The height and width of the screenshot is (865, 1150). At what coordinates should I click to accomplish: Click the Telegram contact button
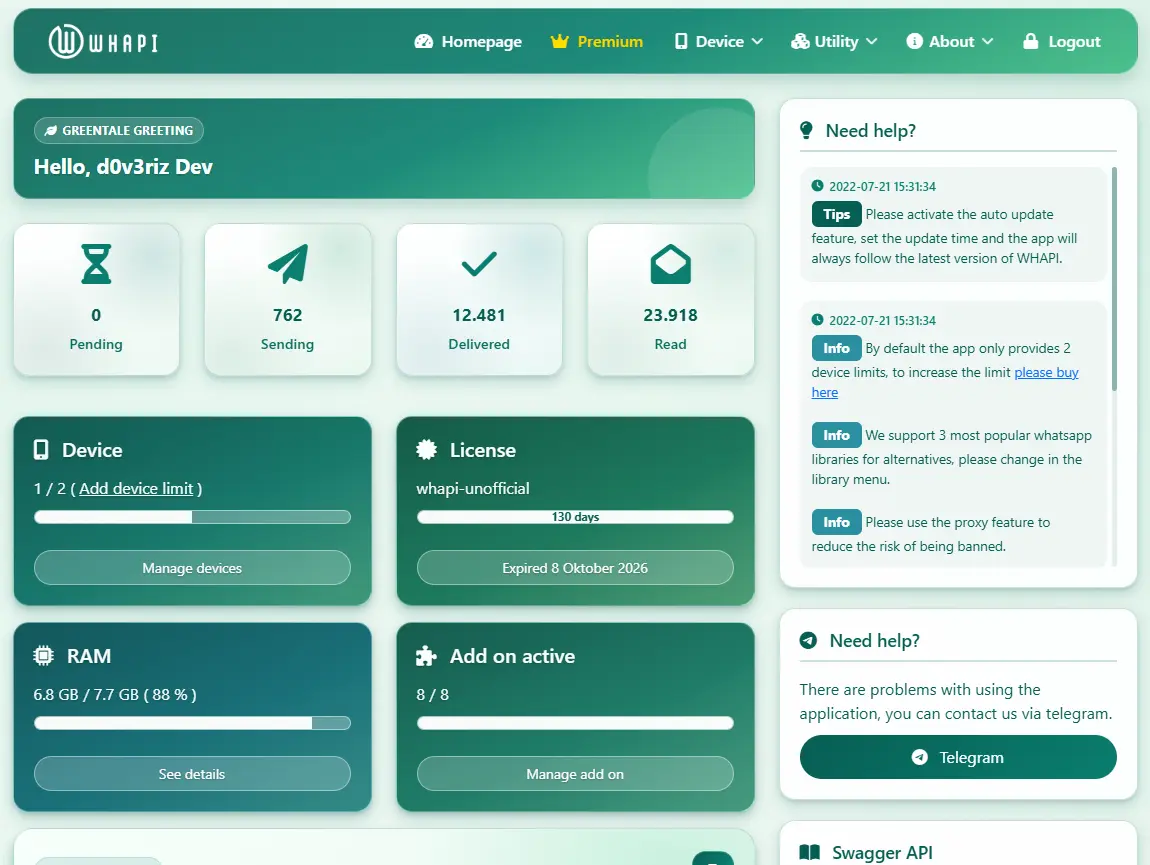click(958, 757)
